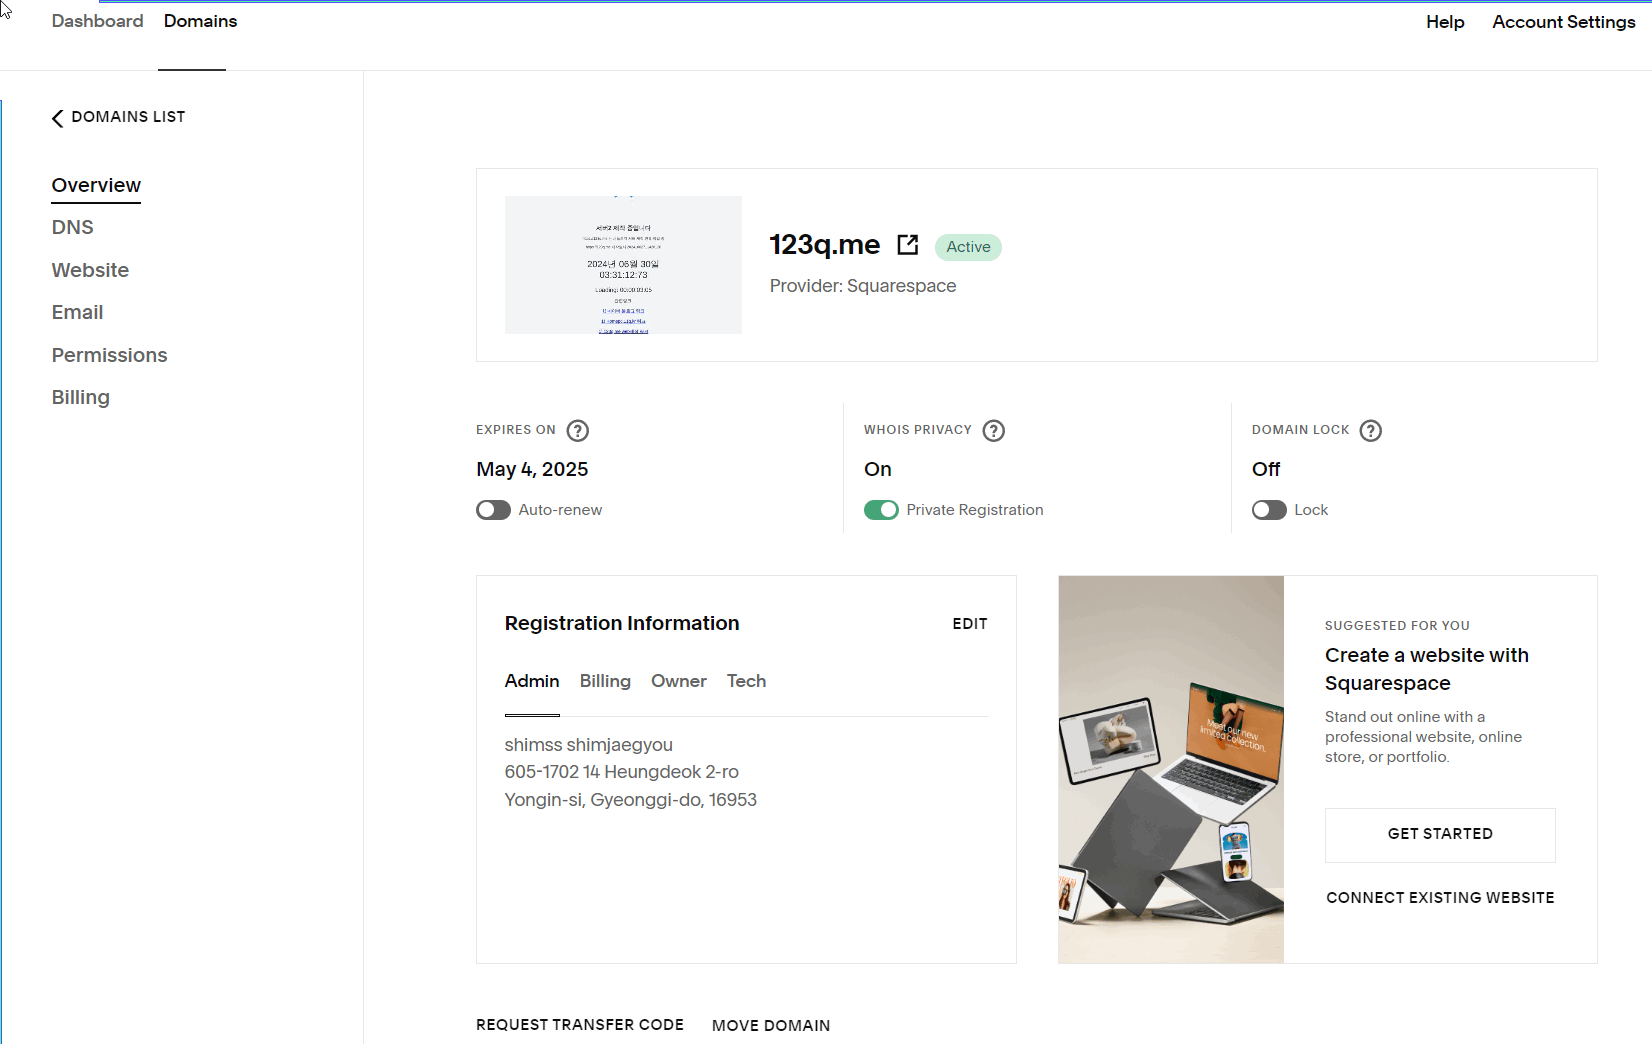Go to the Dashboard tab
The width and height of the screenshot is (1652, 1044).
pyautogui.click(x=98, y=21)
